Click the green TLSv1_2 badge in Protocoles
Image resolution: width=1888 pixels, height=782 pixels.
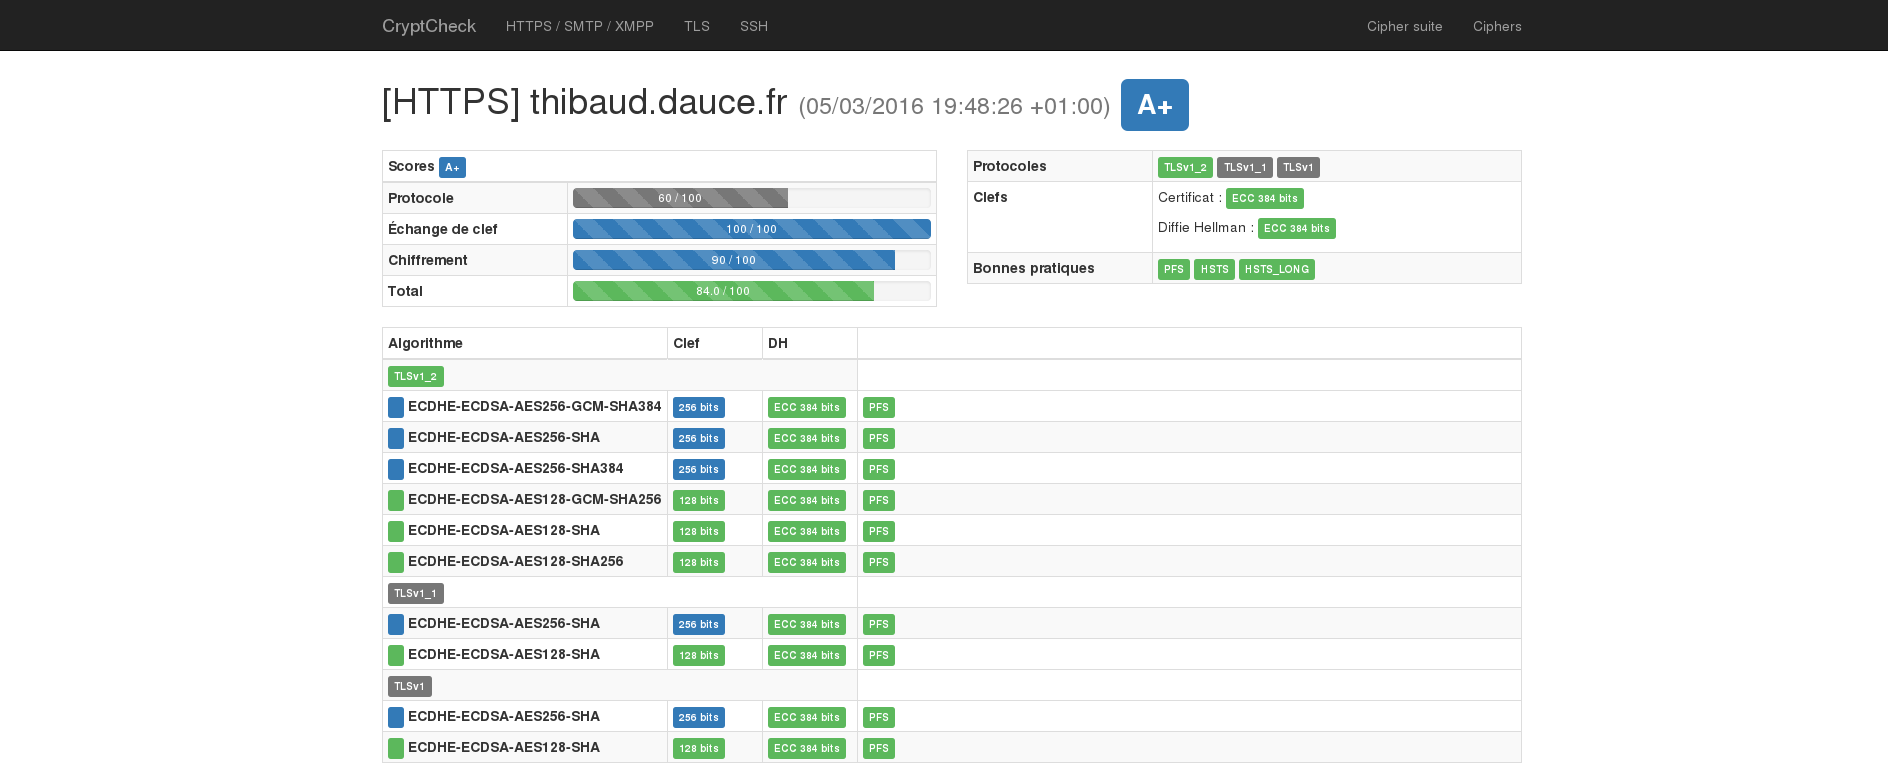(x=1184, y=167)
